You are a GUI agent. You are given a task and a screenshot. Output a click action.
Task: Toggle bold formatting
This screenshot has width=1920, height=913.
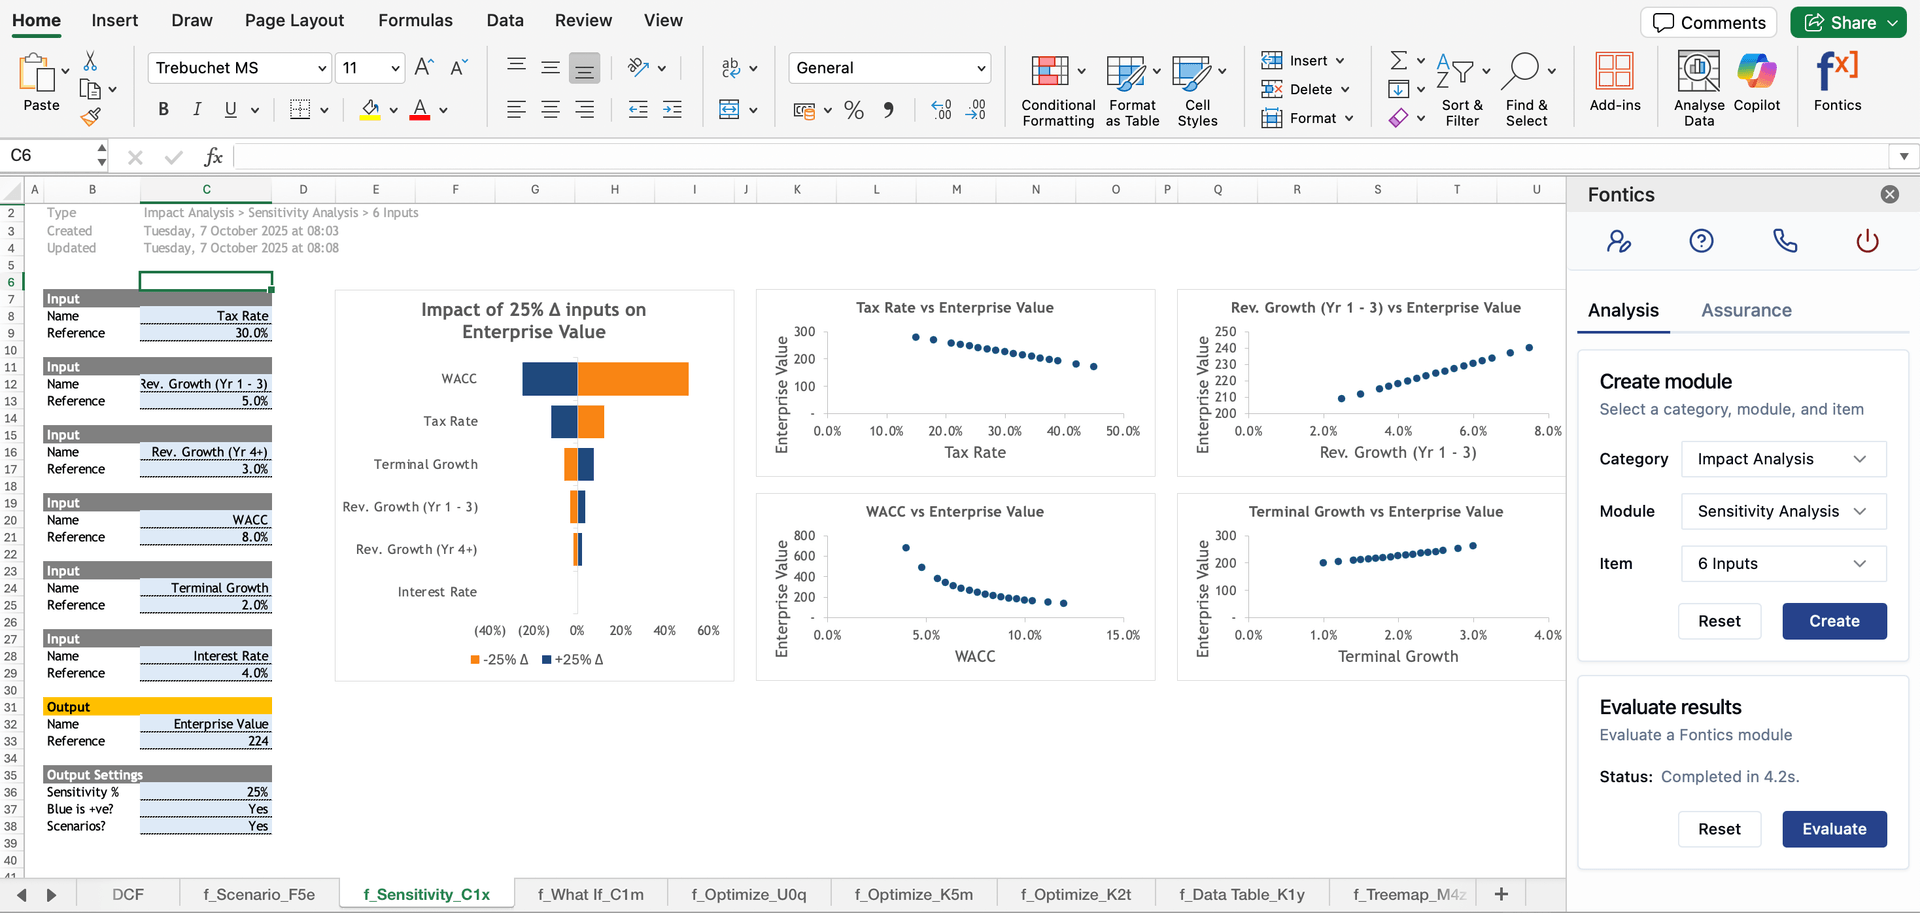163,109
